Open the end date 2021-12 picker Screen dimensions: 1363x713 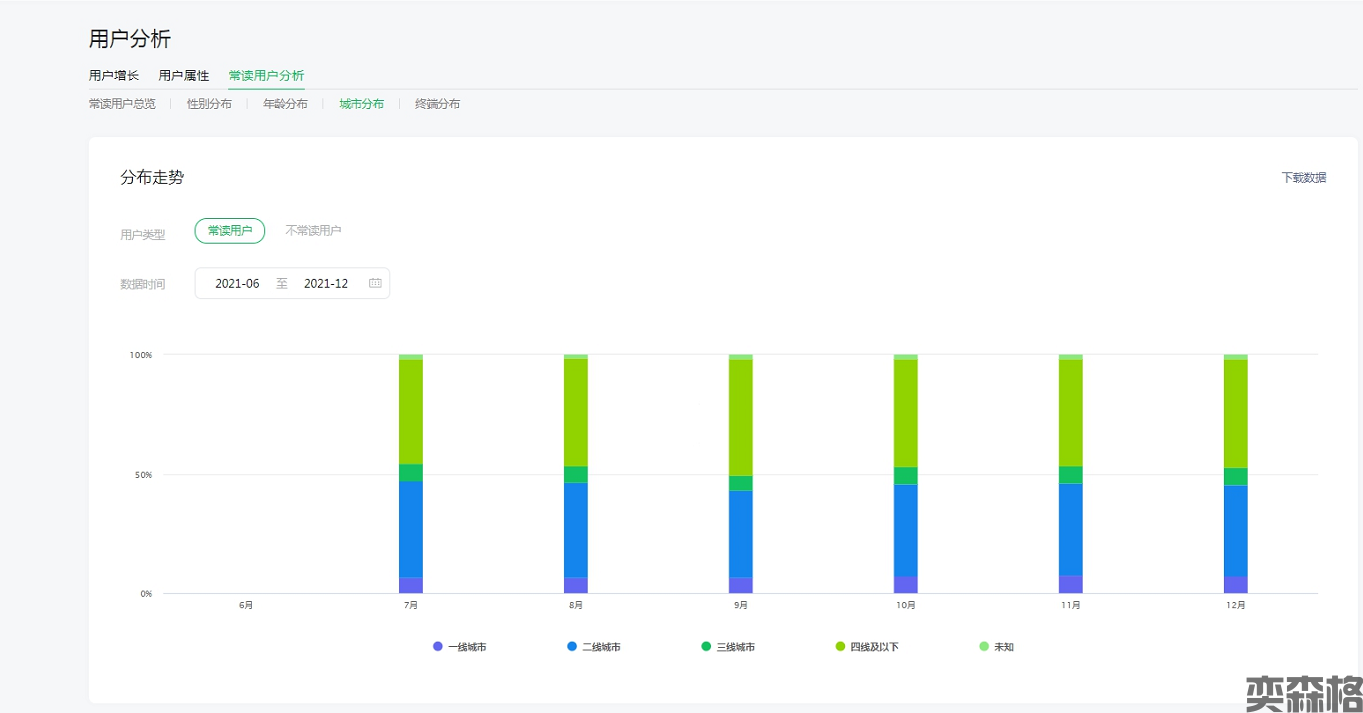pyautogui.click(x=326, y=283)
